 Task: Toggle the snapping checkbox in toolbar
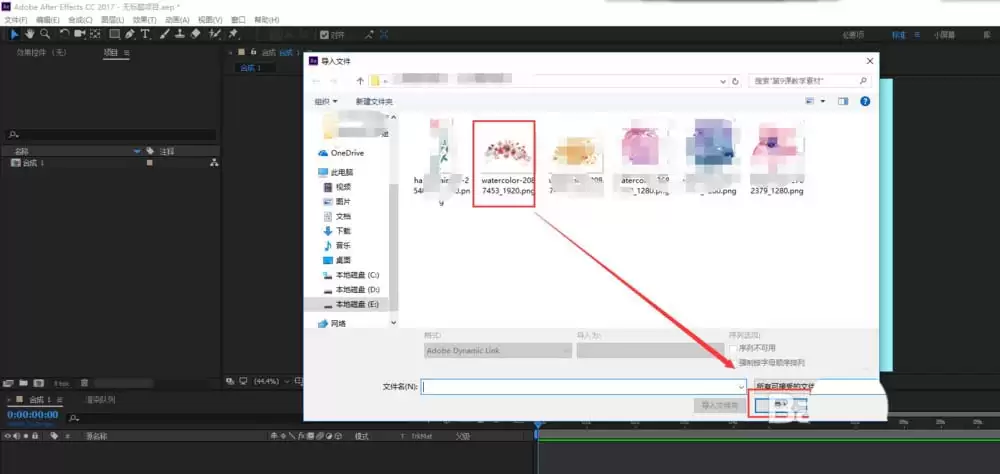(x=325, y=35)
